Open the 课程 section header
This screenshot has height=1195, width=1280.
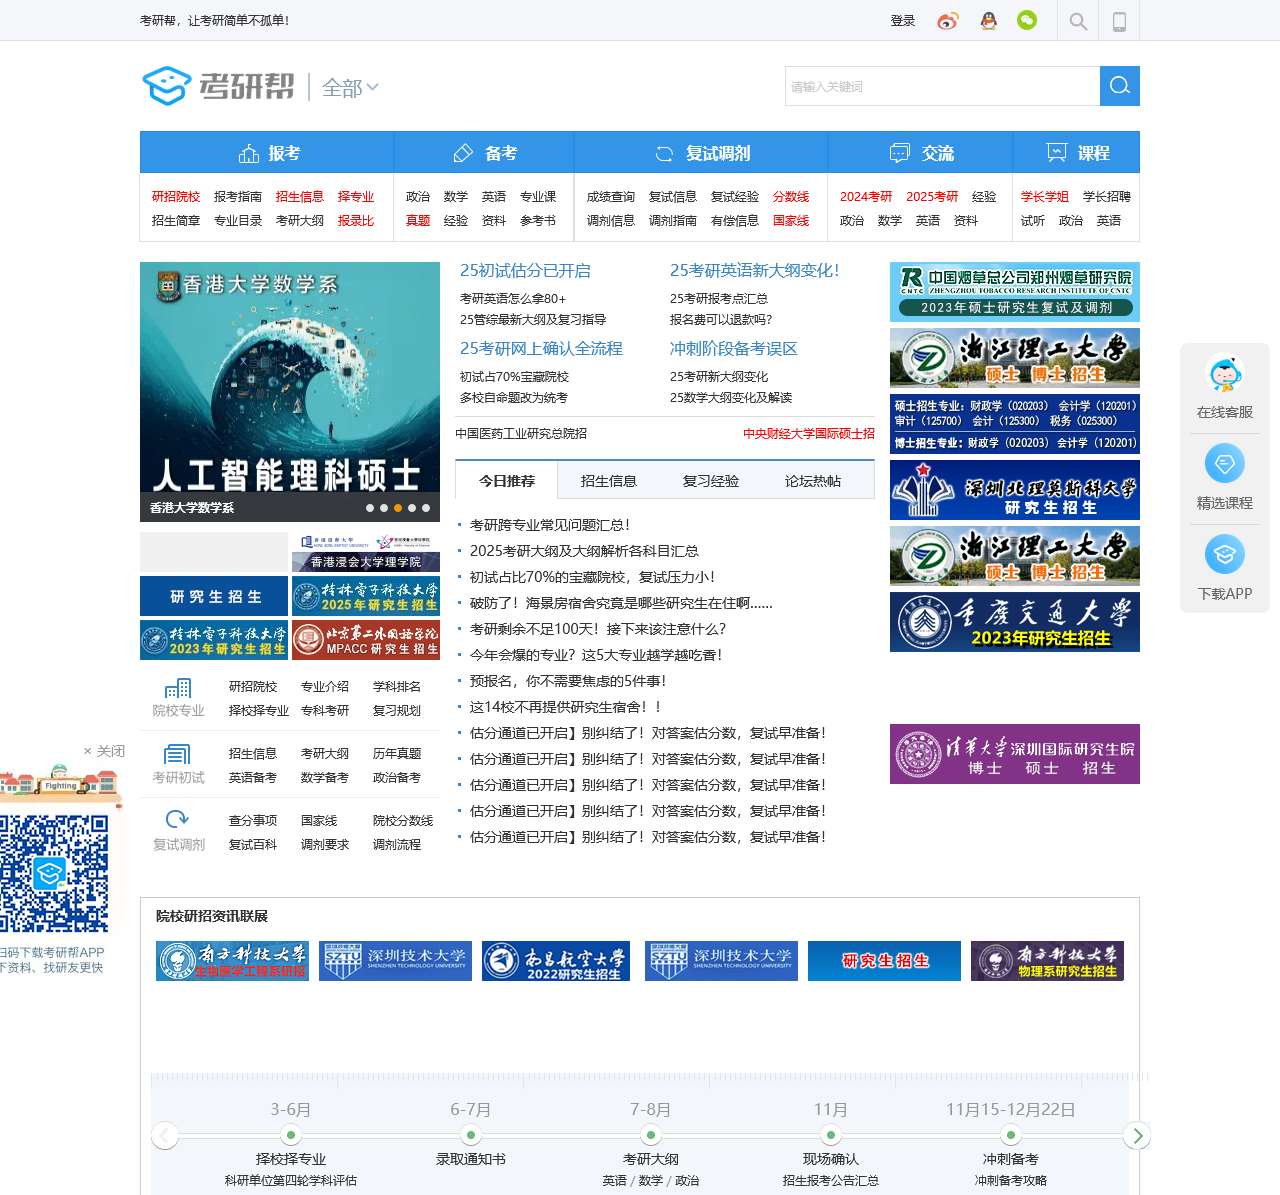click(1077, 153)
